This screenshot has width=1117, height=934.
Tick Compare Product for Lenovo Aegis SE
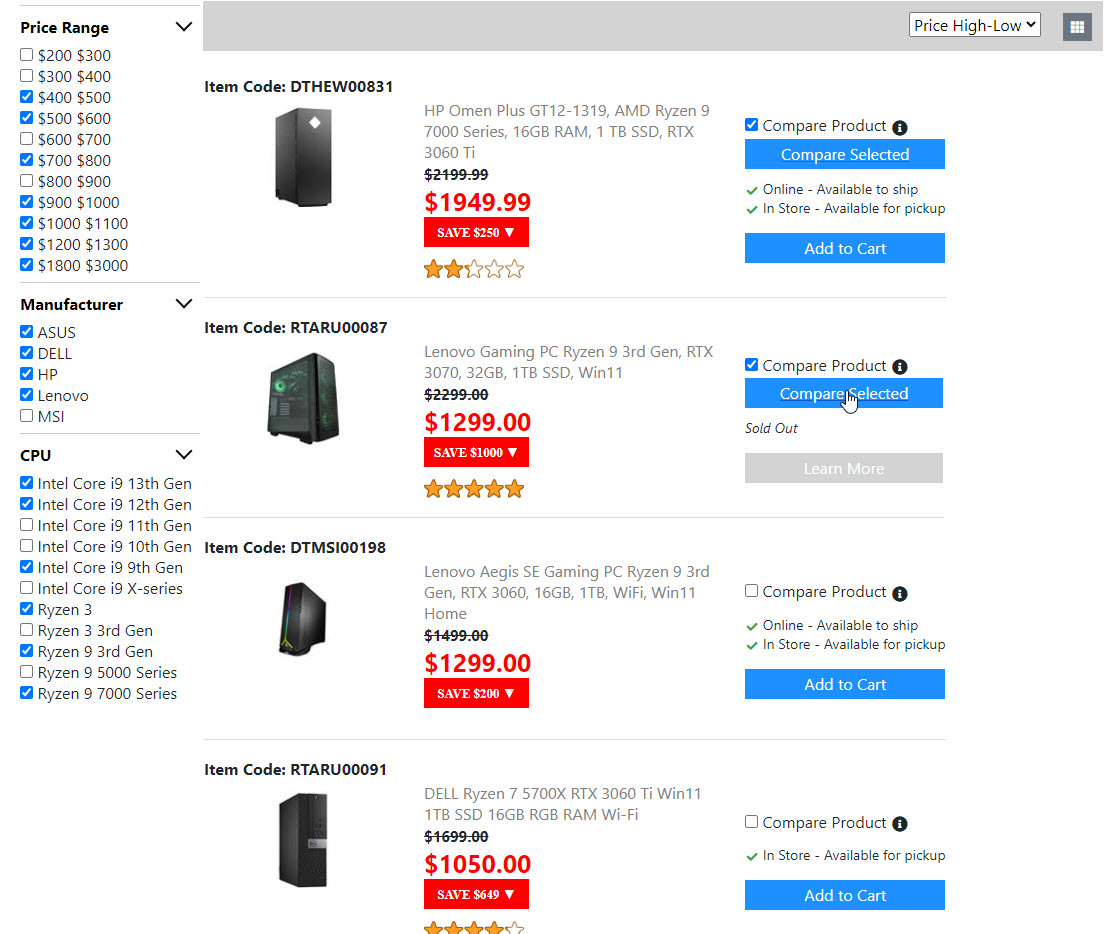(752, 592)
